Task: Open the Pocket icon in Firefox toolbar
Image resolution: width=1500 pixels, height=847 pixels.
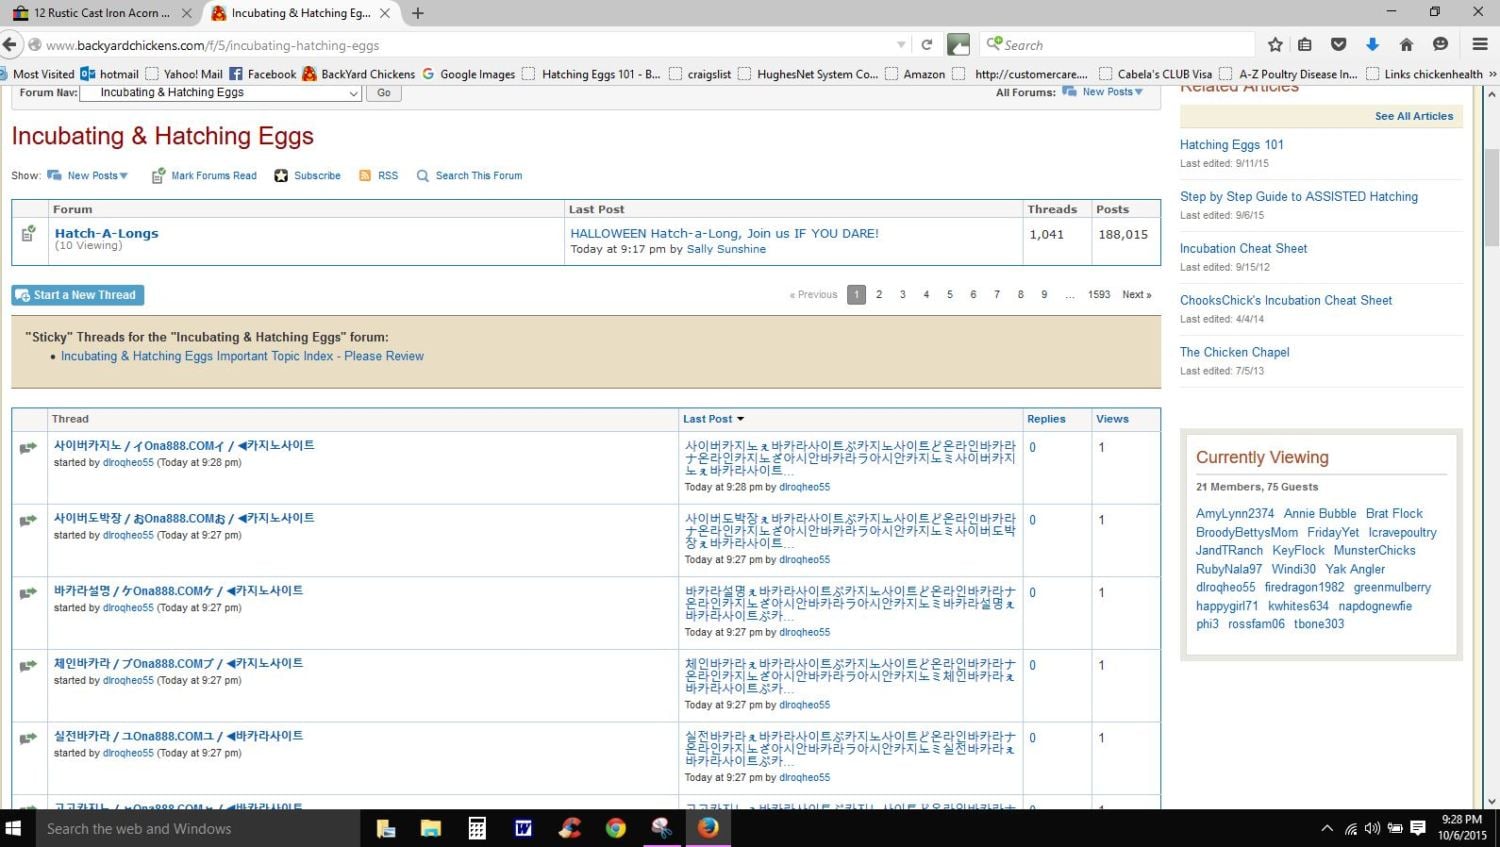Action: (x=1338, y=45)
